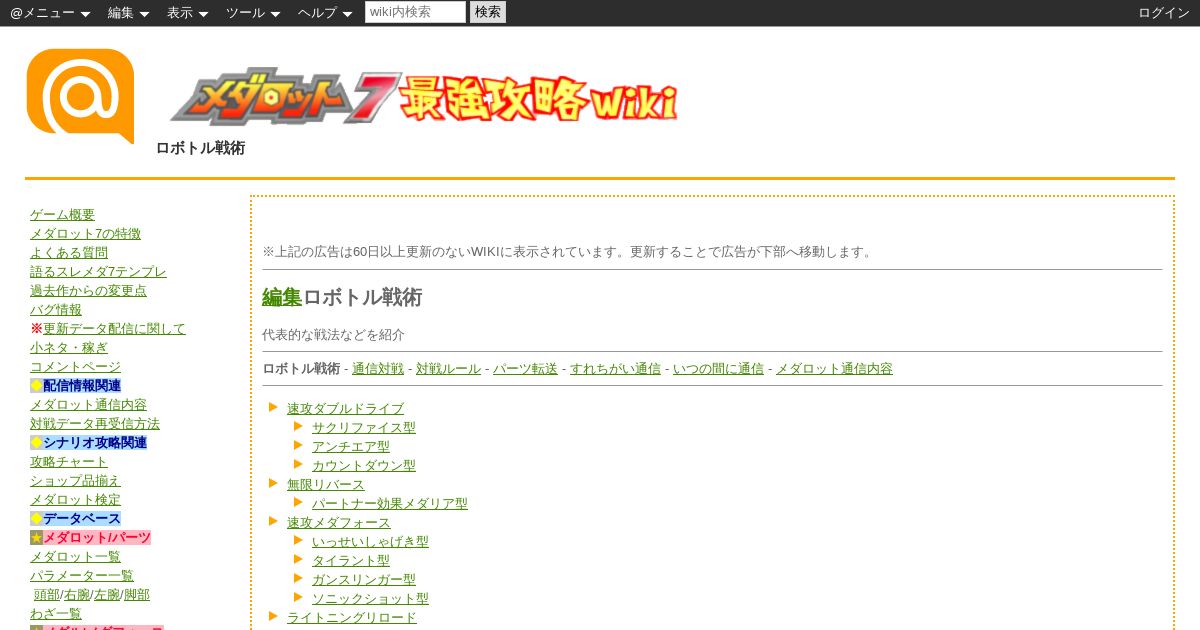Open the メダロット検定 sidebar link
The image size is (1200, 630).
pos(75,500)
